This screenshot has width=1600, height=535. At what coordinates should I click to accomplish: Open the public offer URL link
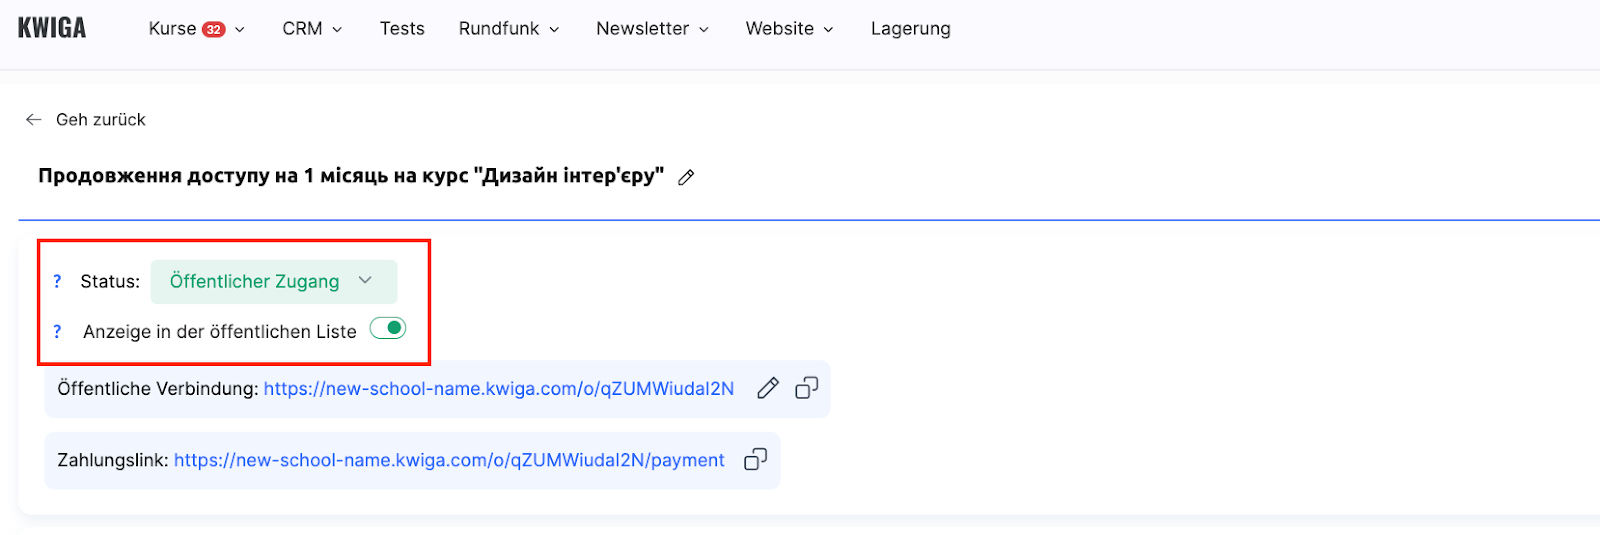click(x=498, y=389)
